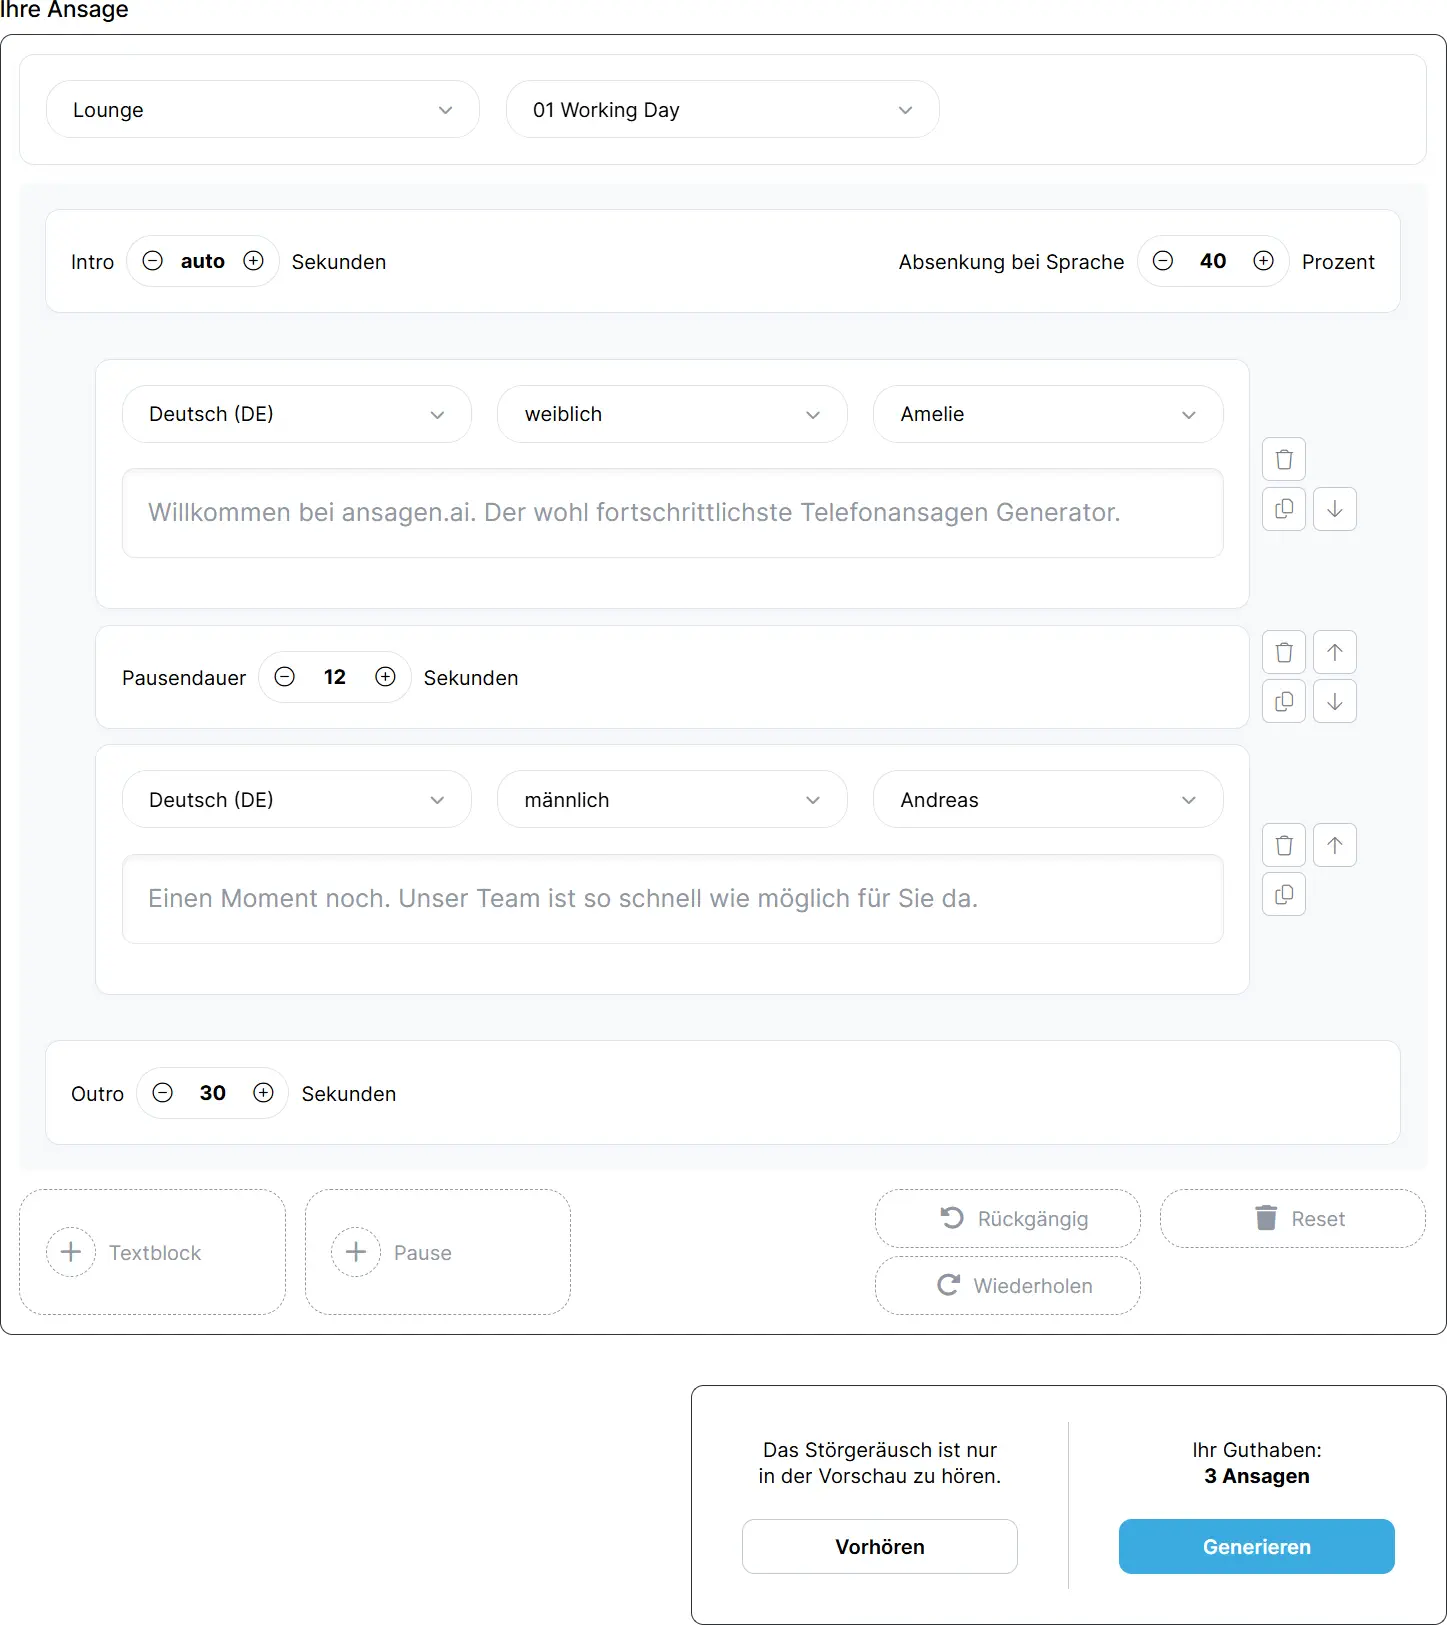Add a new Textblock
Viewport: 1447px width, 1625px height.
[x=152, y=1252]
